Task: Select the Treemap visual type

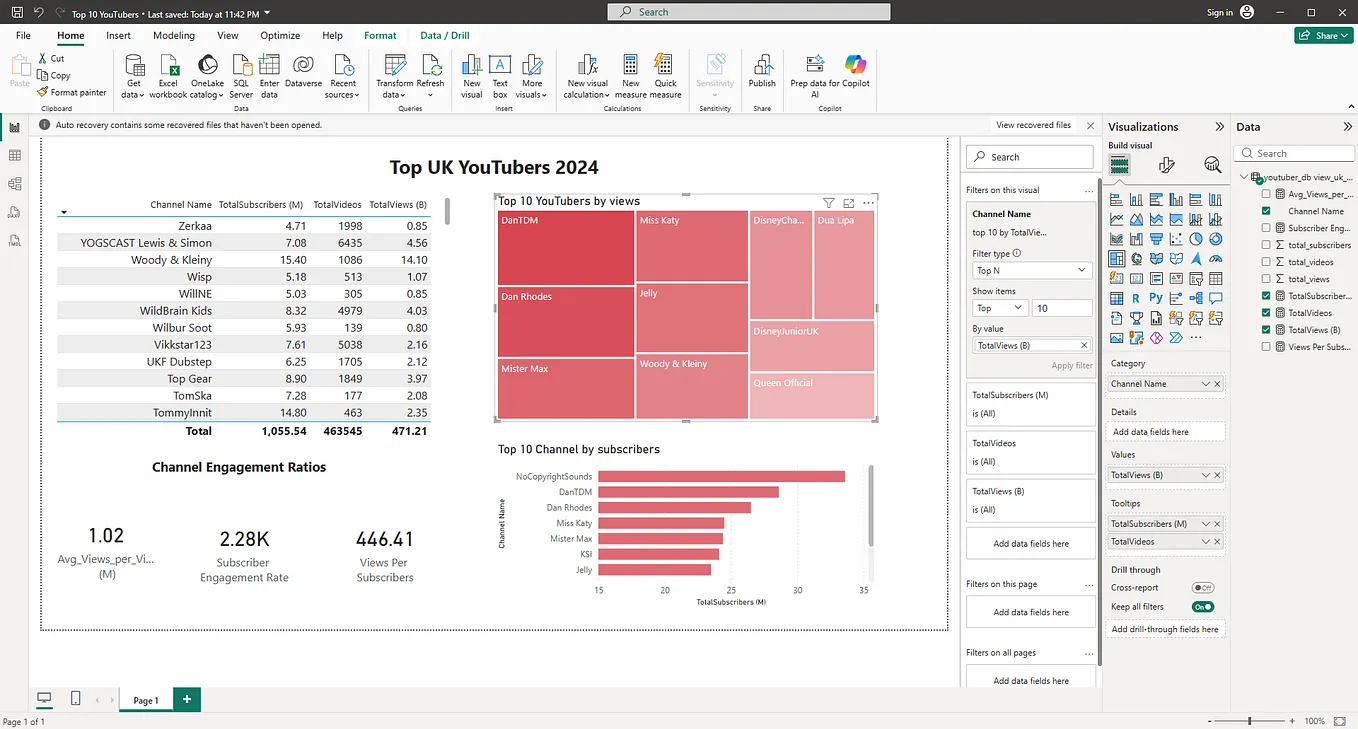Action: [x=1117, y=259]
